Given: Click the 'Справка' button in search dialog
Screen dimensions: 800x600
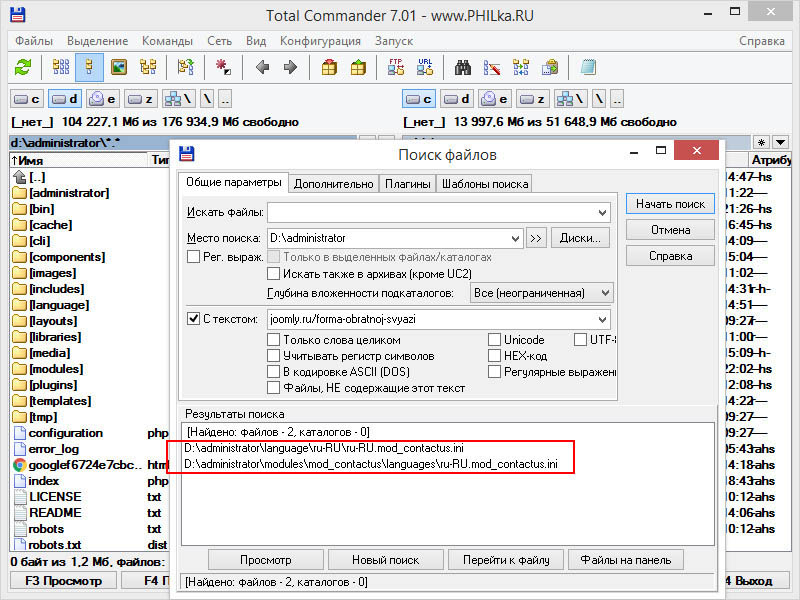Looking at the screenshot, I should click(670, 256).
